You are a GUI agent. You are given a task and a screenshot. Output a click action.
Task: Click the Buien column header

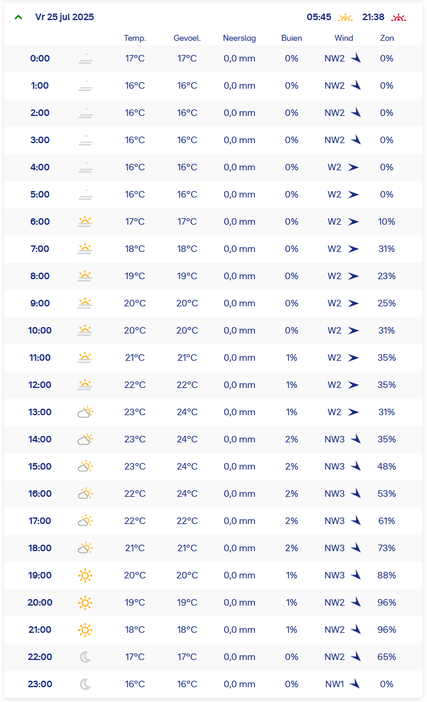coord(291,38)
